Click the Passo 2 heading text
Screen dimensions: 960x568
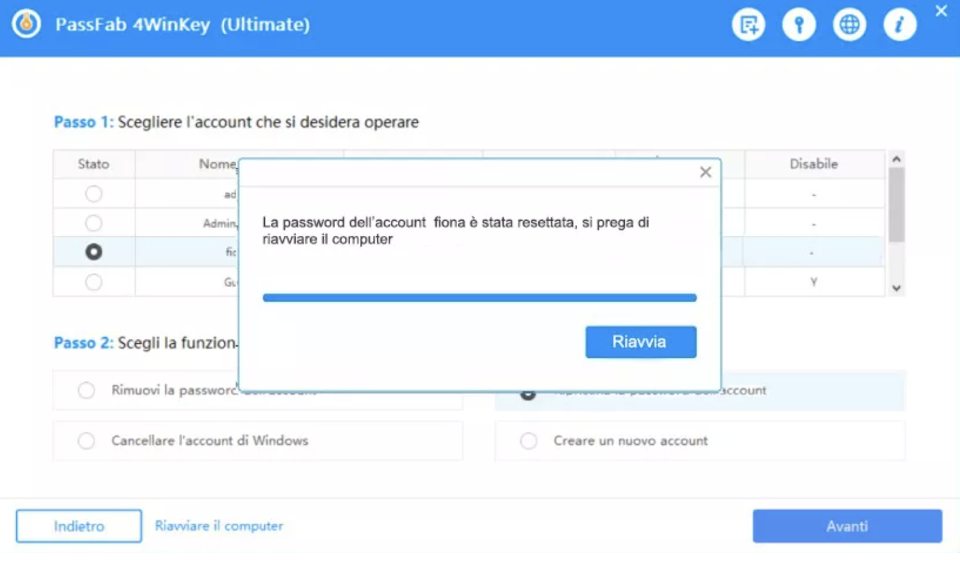[x=146, y=343]
